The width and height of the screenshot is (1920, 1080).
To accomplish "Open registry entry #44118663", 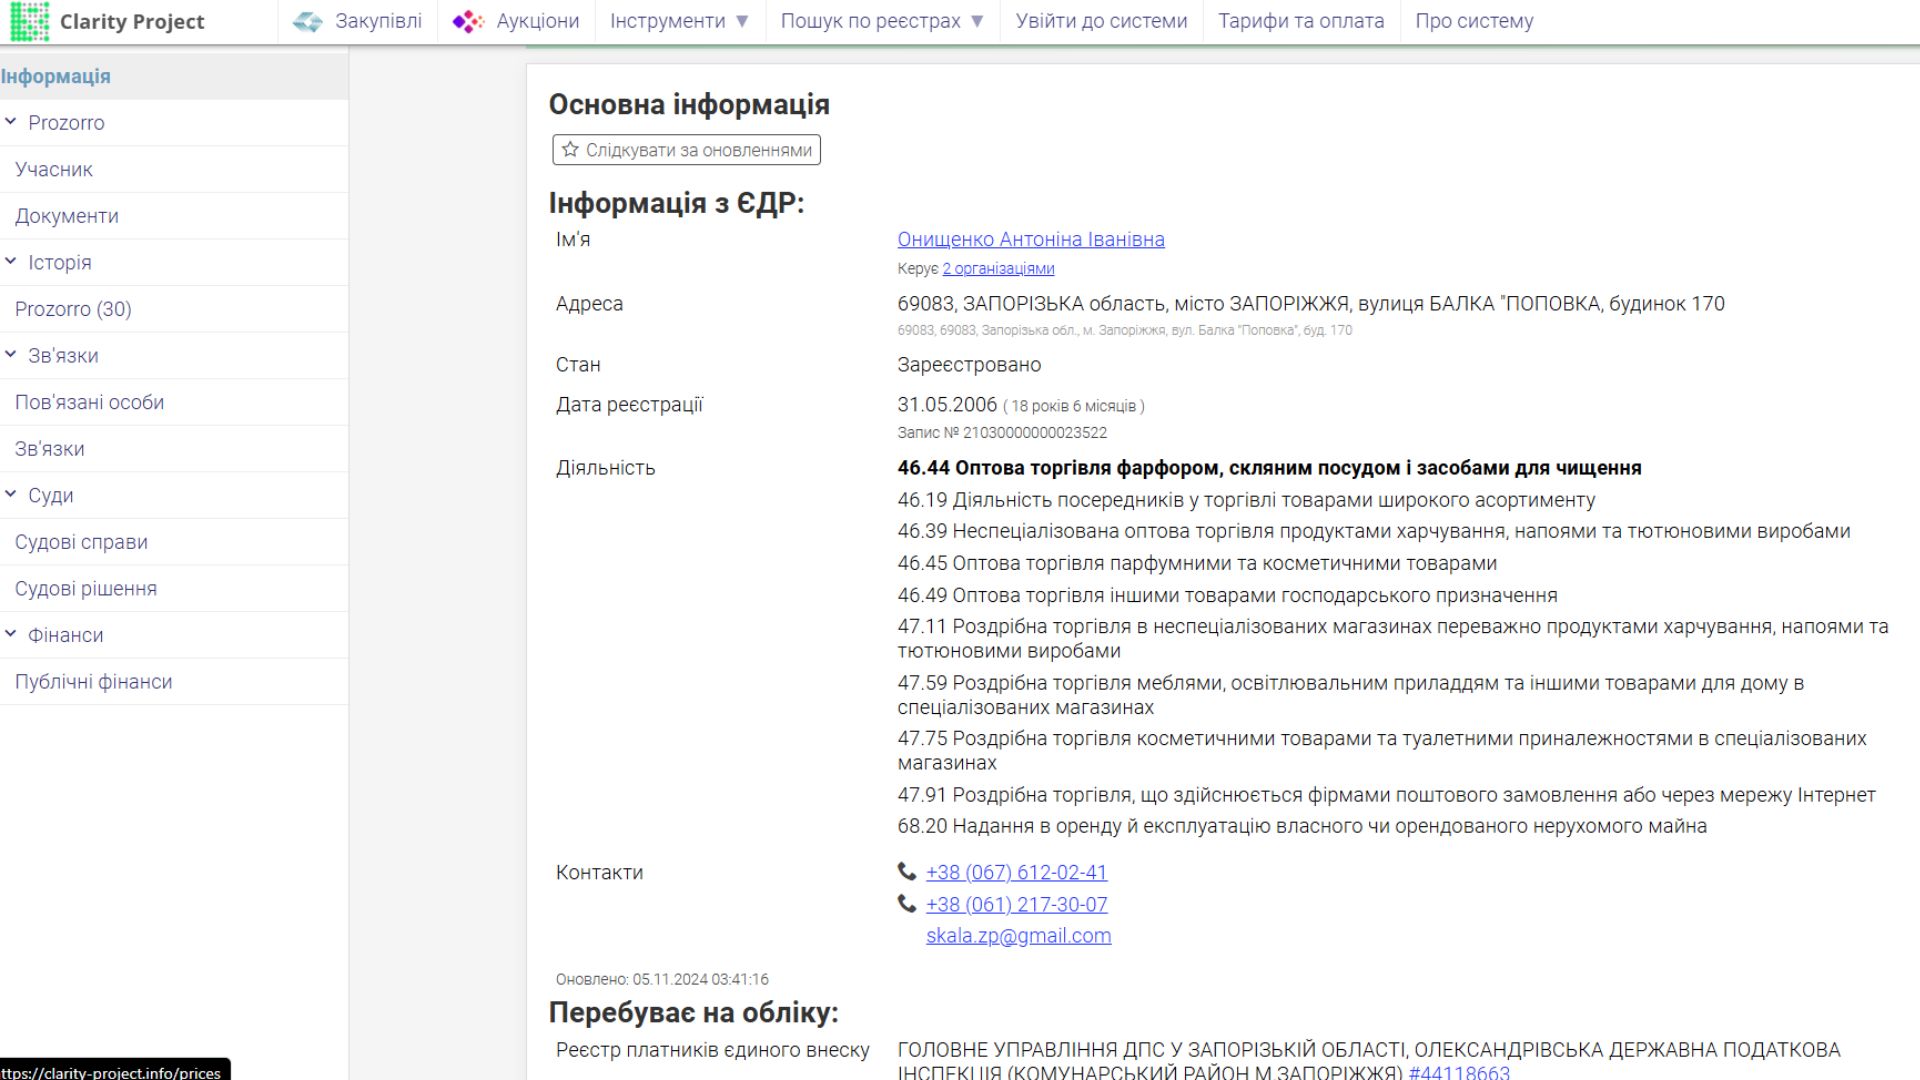I will click(x=1456, y=1072).
